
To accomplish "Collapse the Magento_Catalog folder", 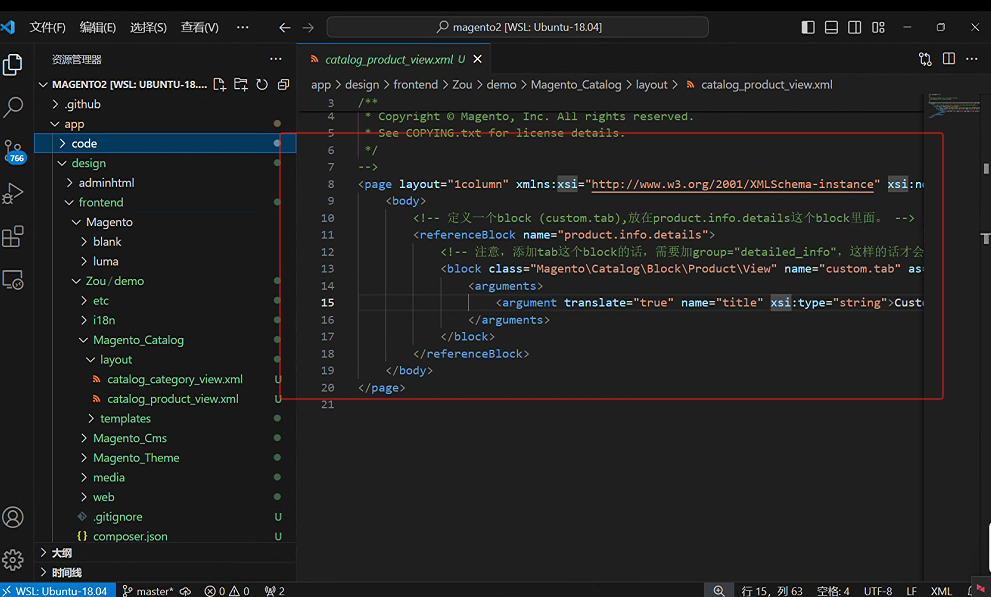I will 138,340.
